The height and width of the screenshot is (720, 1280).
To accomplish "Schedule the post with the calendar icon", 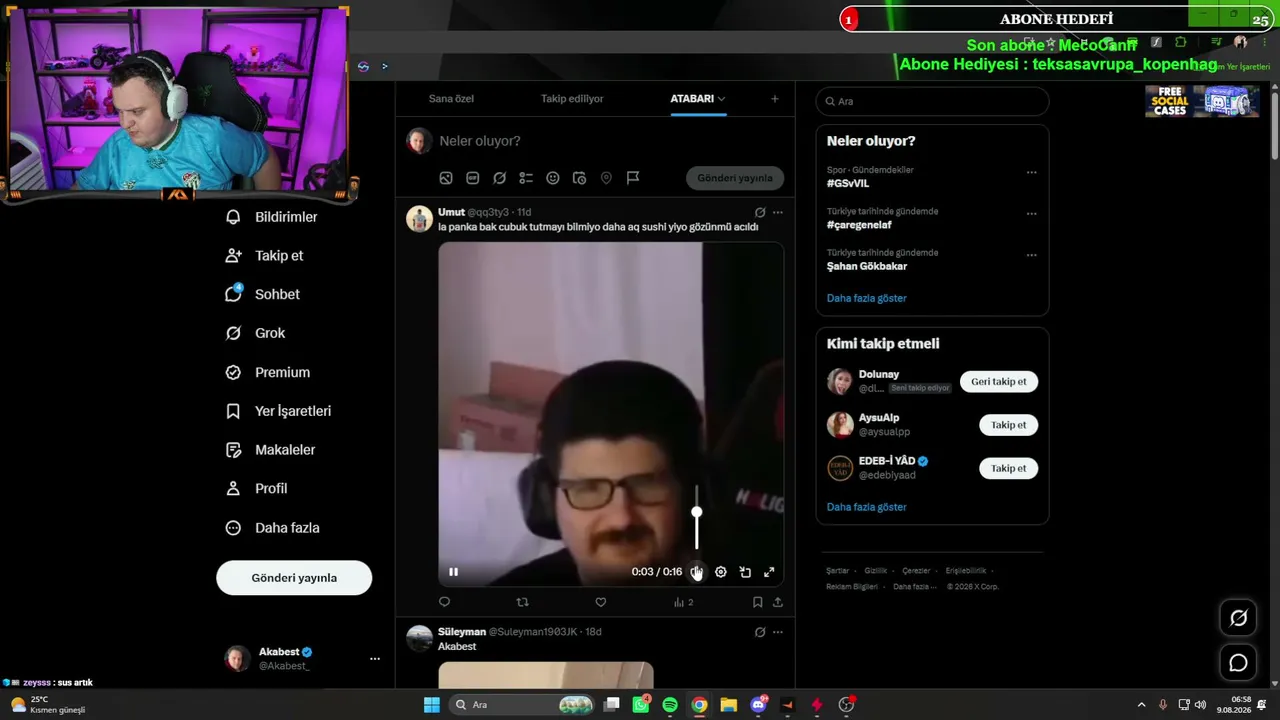I will [579, 178].
